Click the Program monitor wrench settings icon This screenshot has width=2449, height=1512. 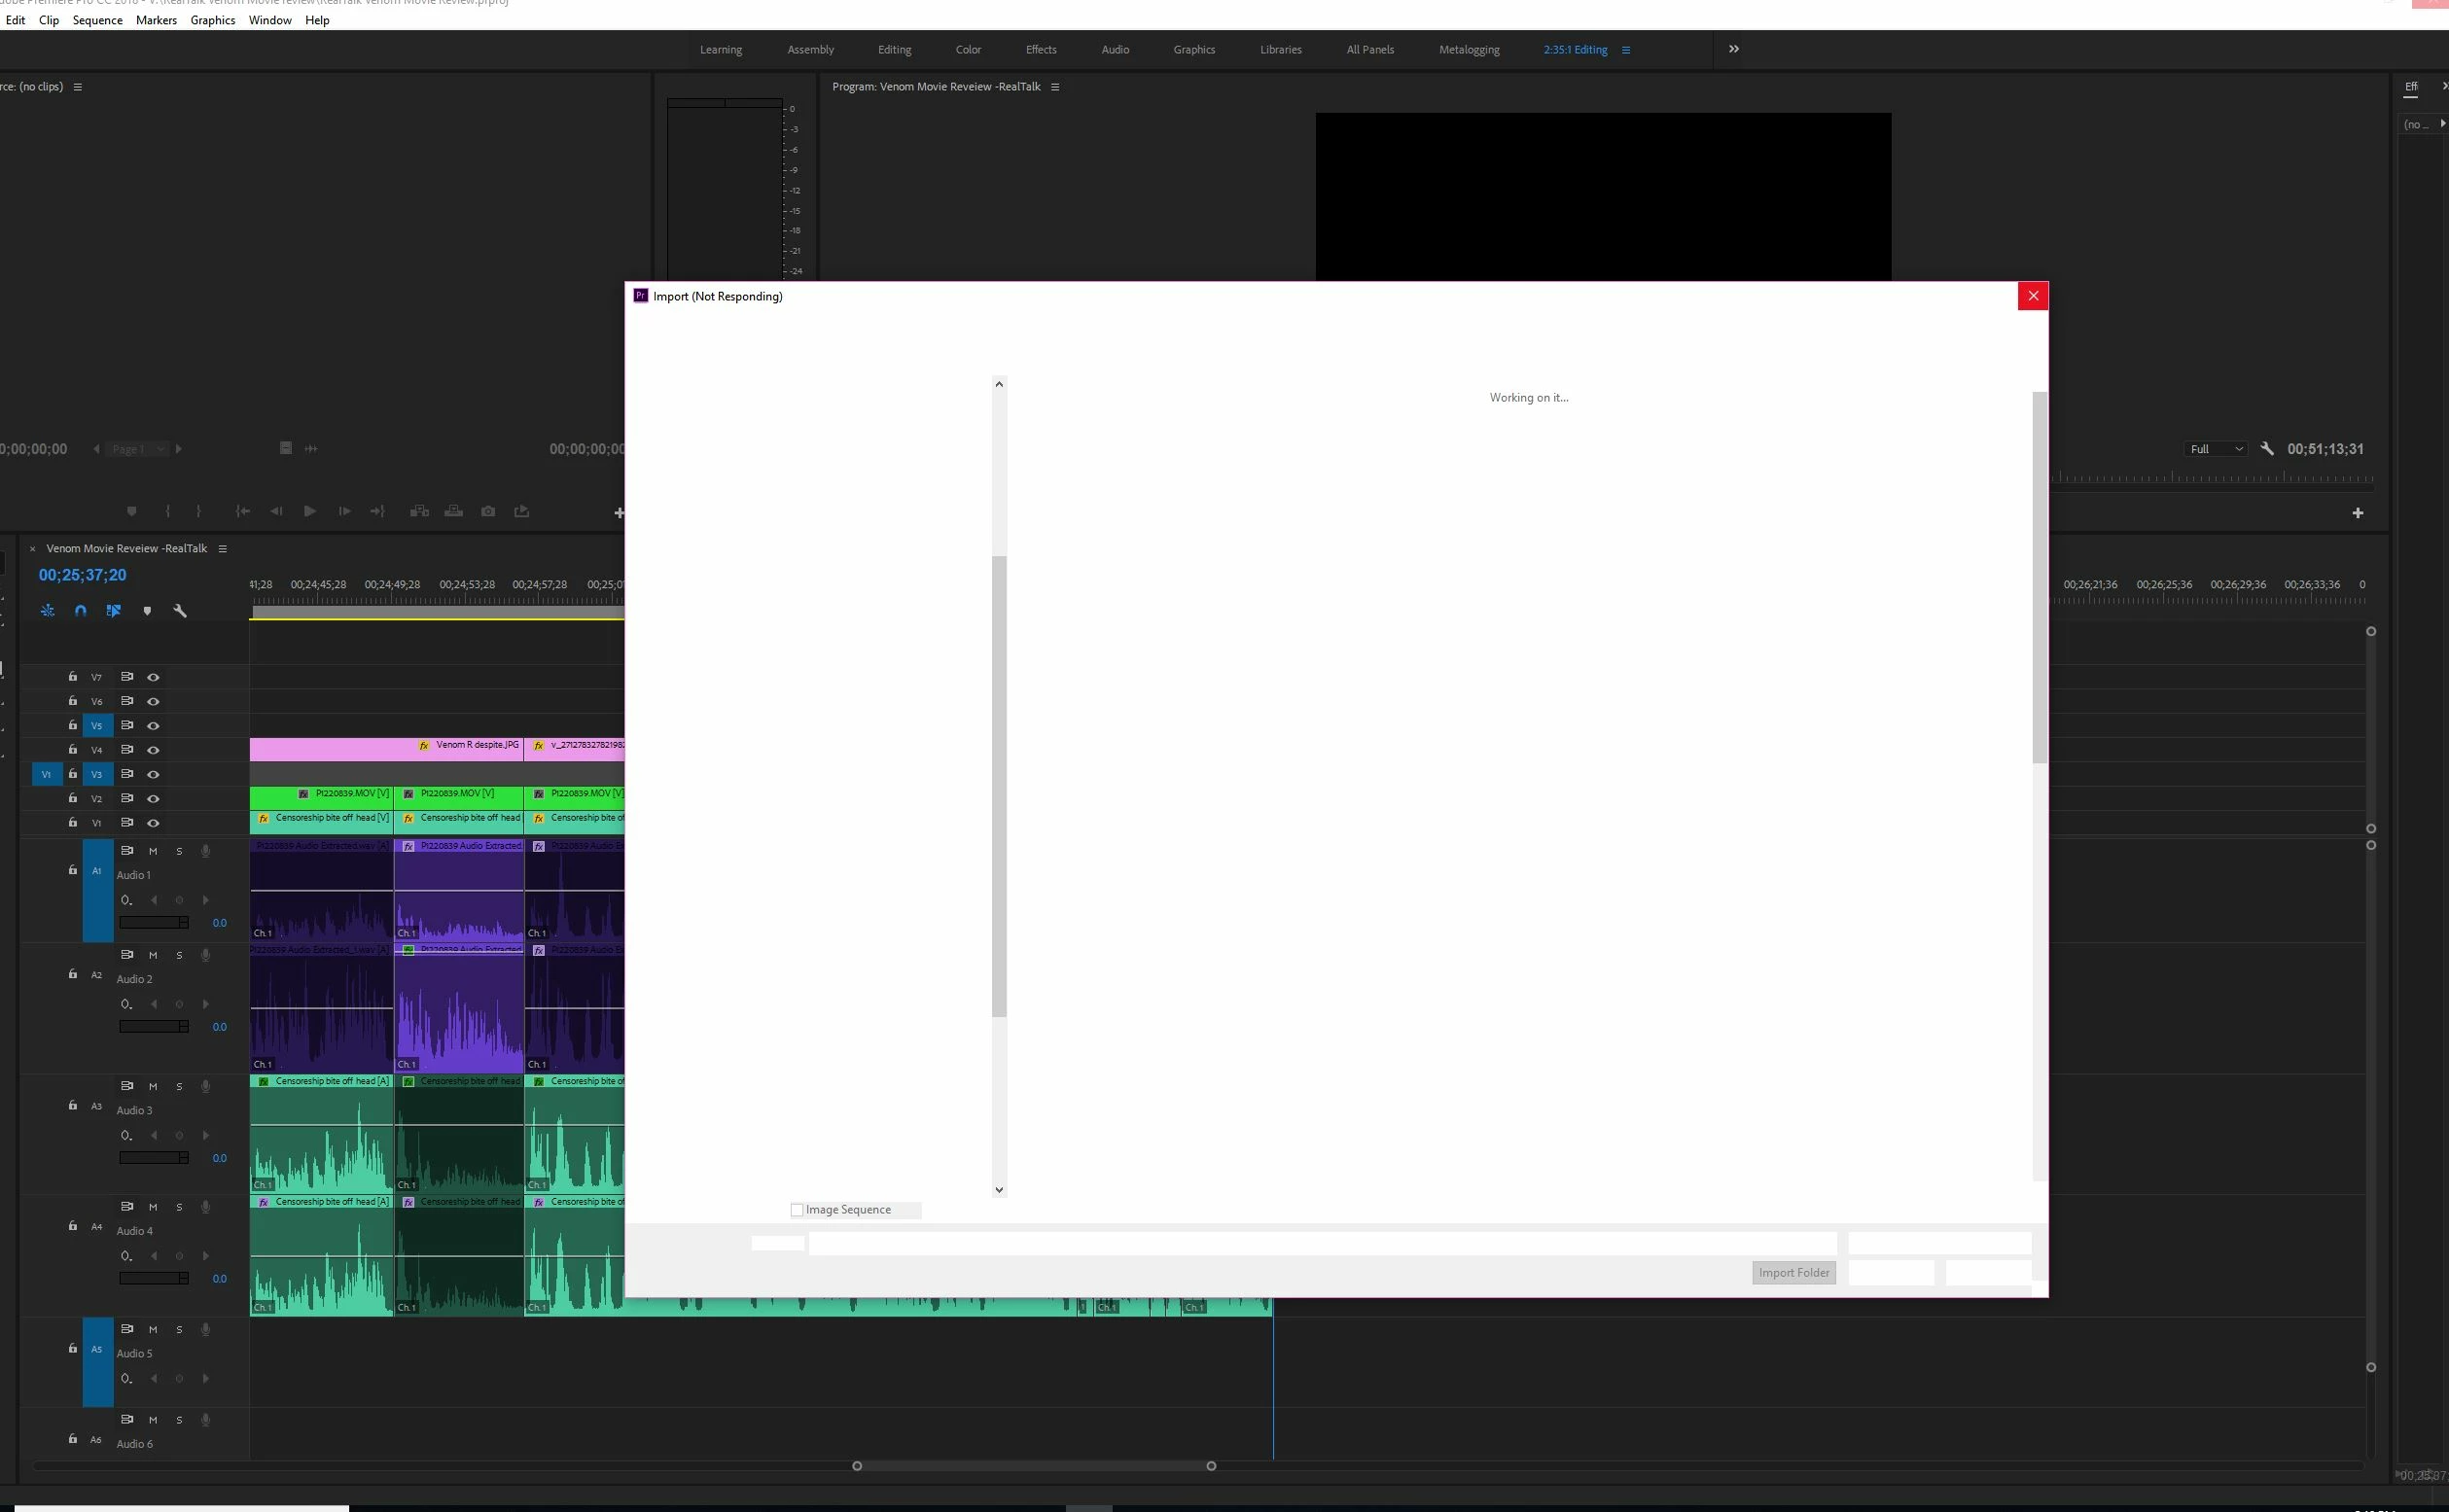tap(2267, 449)
